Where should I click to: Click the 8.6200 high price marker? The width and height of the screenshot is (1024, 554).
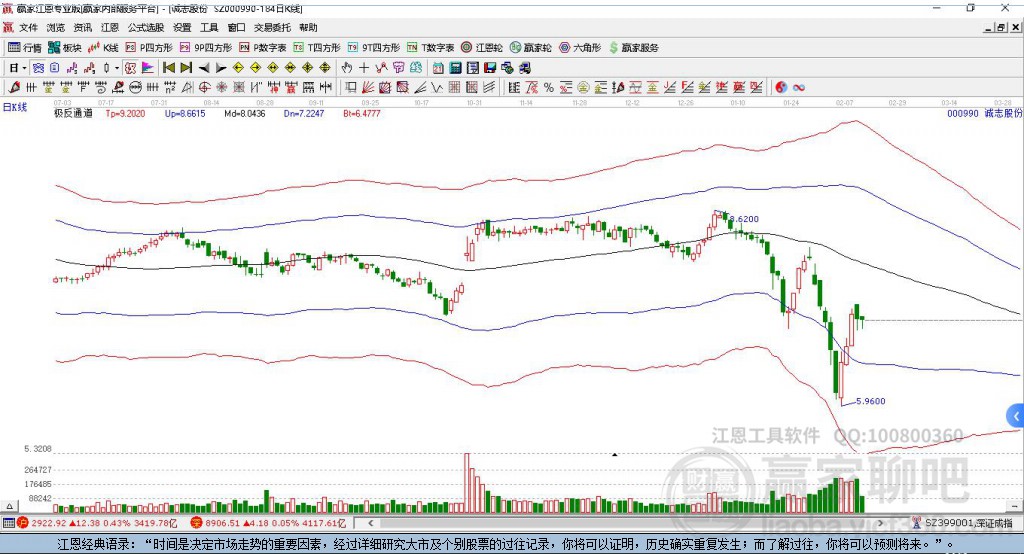coord(744,219)
